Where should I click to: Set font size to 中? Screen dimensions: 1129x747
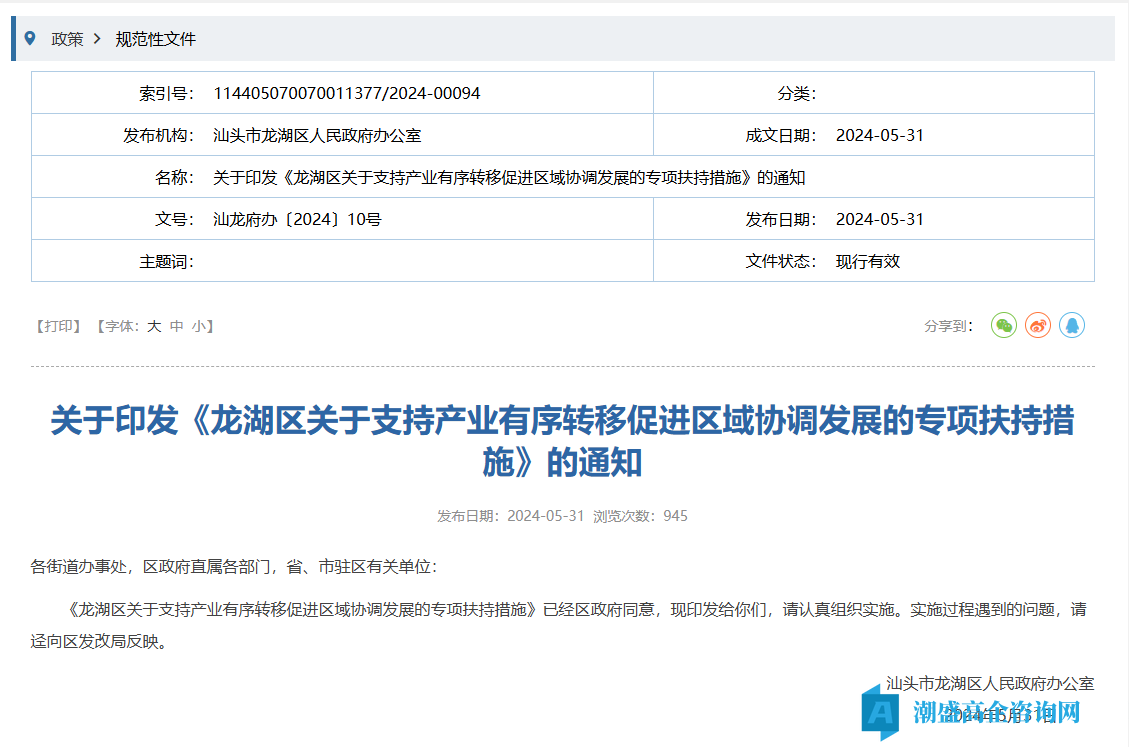[177, 326]
